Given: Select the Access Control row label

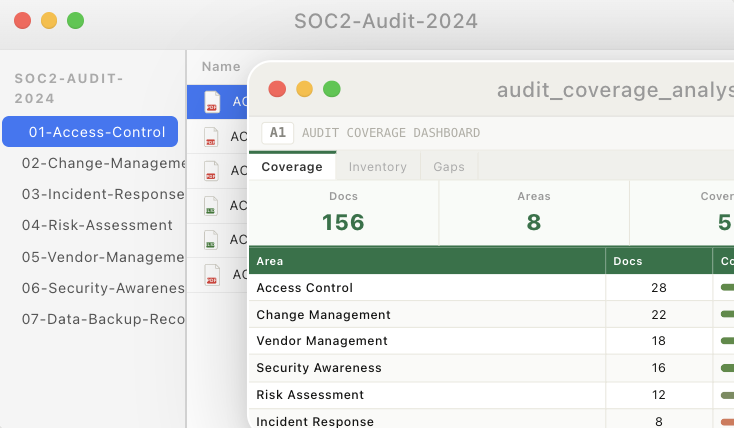Looking at the screenshot, I should [x=305, y=288].
